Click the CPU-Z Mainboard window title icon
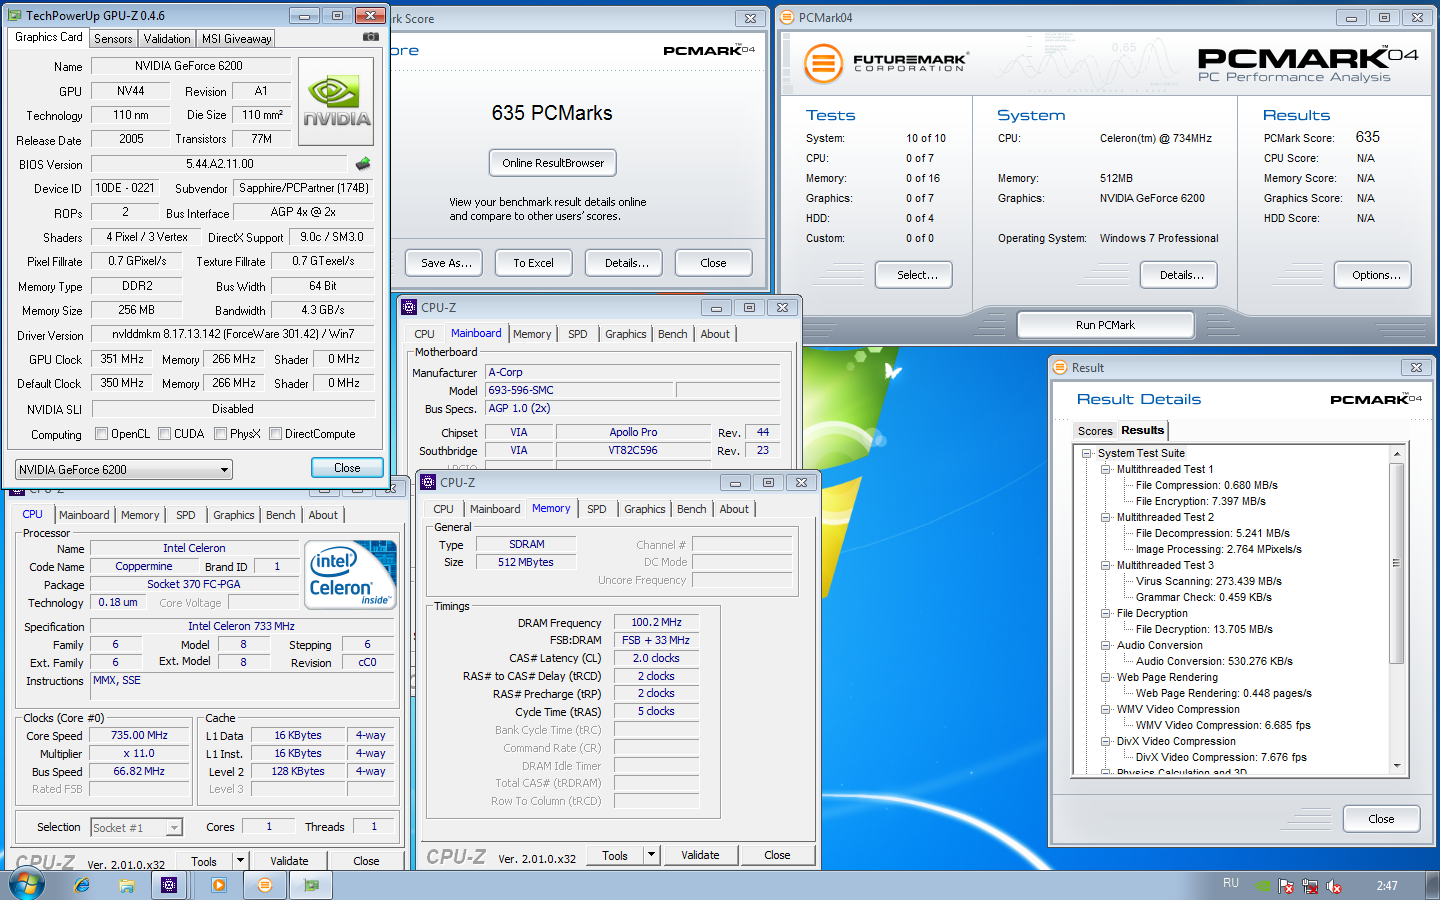Viewport: 1440px width, 900px height. click(409, 307)
